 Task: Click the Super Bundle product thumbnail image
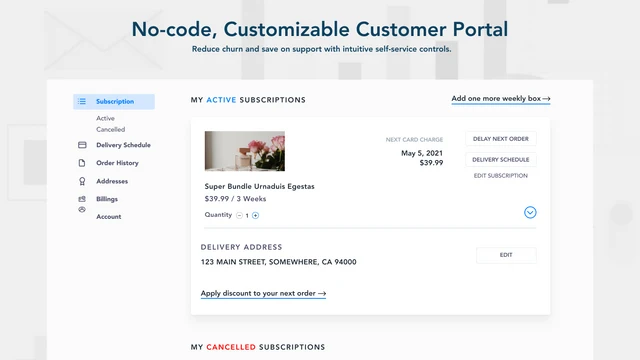click(x=245, y=151)
